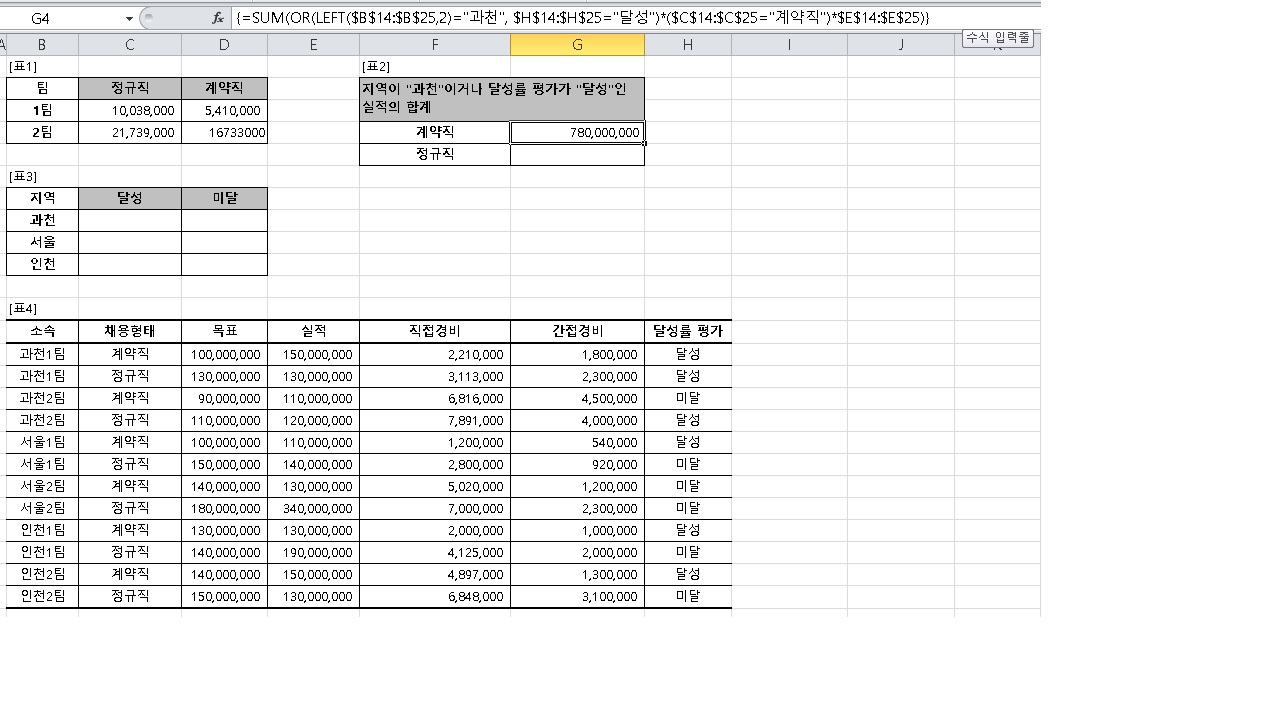Viewport: 1273px width, 725px height.
Task: Select the 채용형태 header in 표4
Action: click(x=129, y=331)
